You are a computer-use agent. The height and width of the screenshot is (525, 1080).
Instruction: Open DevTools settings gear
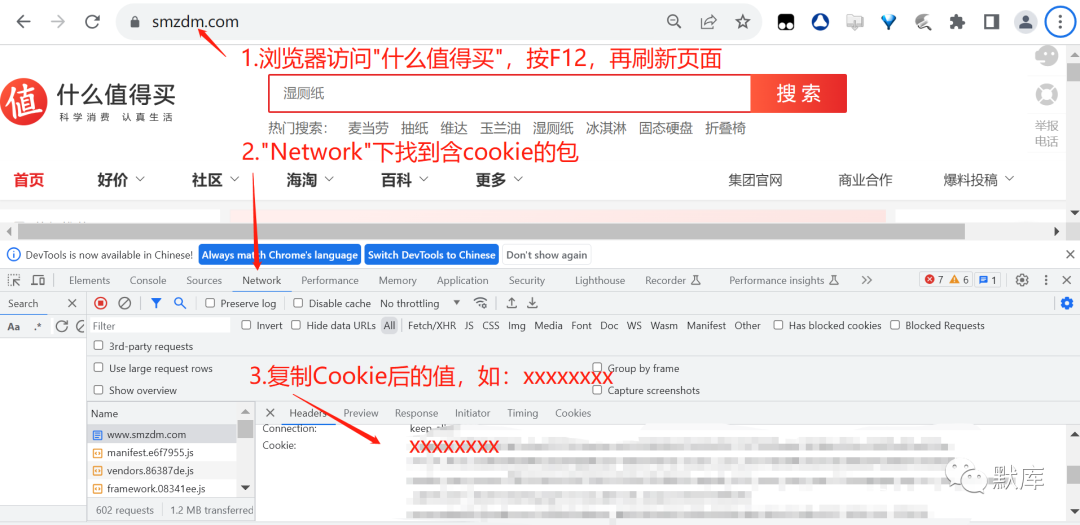pyautogui.click(x=1022, y=280)
